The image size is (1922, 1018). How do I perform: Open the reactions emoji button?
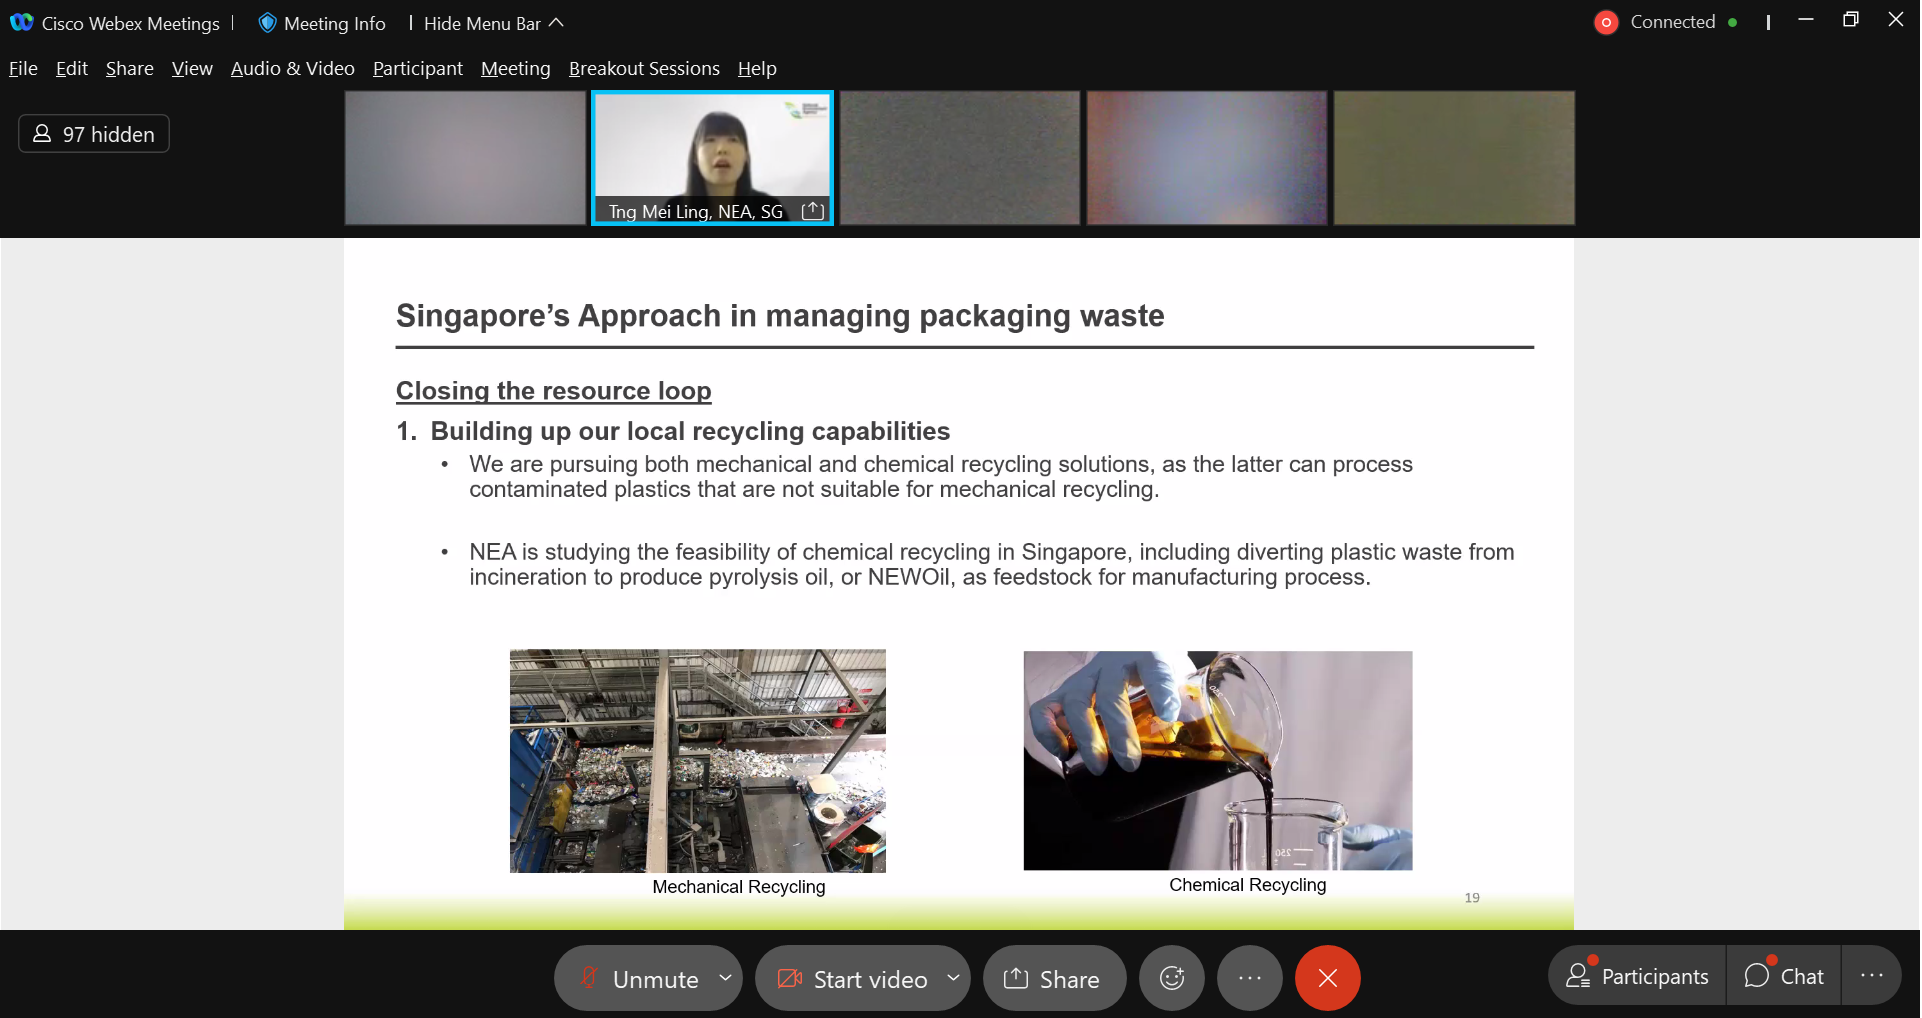pyautogui.click(x=1171, y=978)
